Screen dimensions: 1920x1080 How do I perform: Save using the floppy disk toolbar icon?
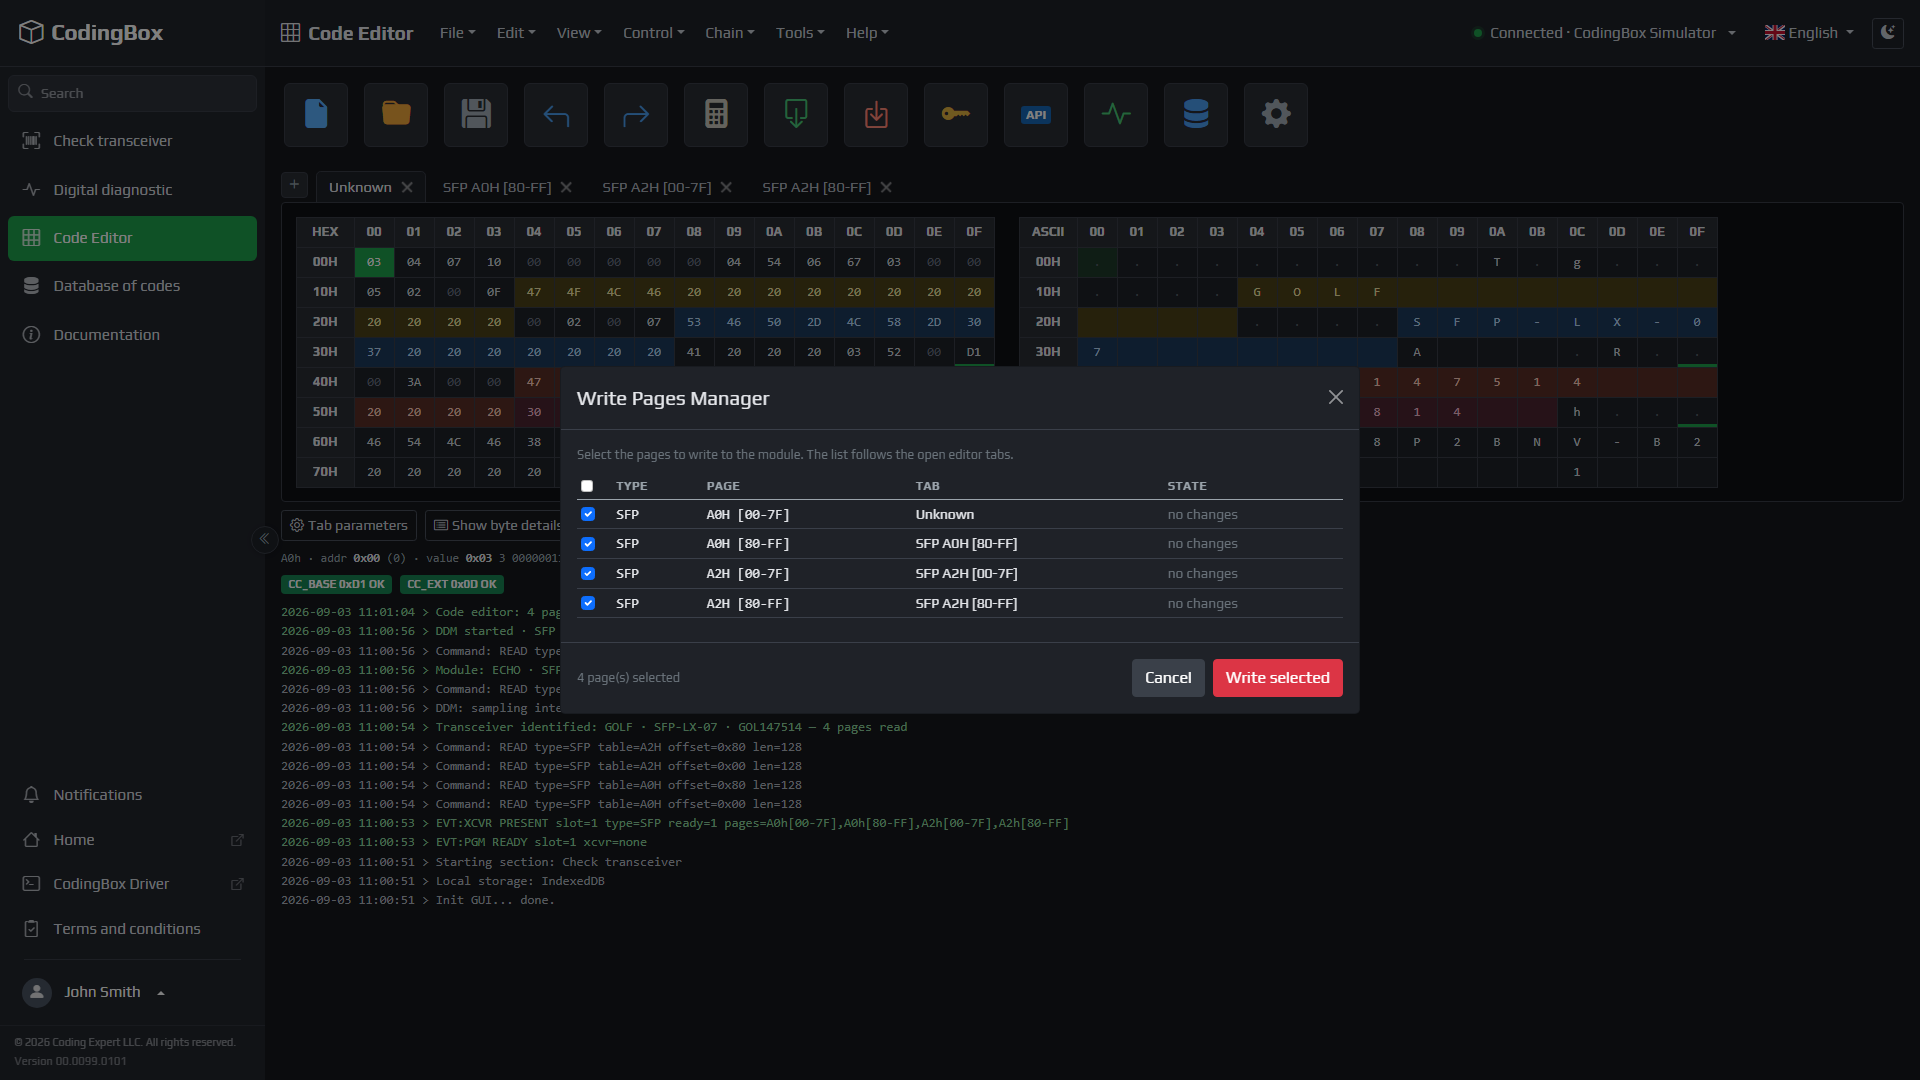[x=476, y=114]
